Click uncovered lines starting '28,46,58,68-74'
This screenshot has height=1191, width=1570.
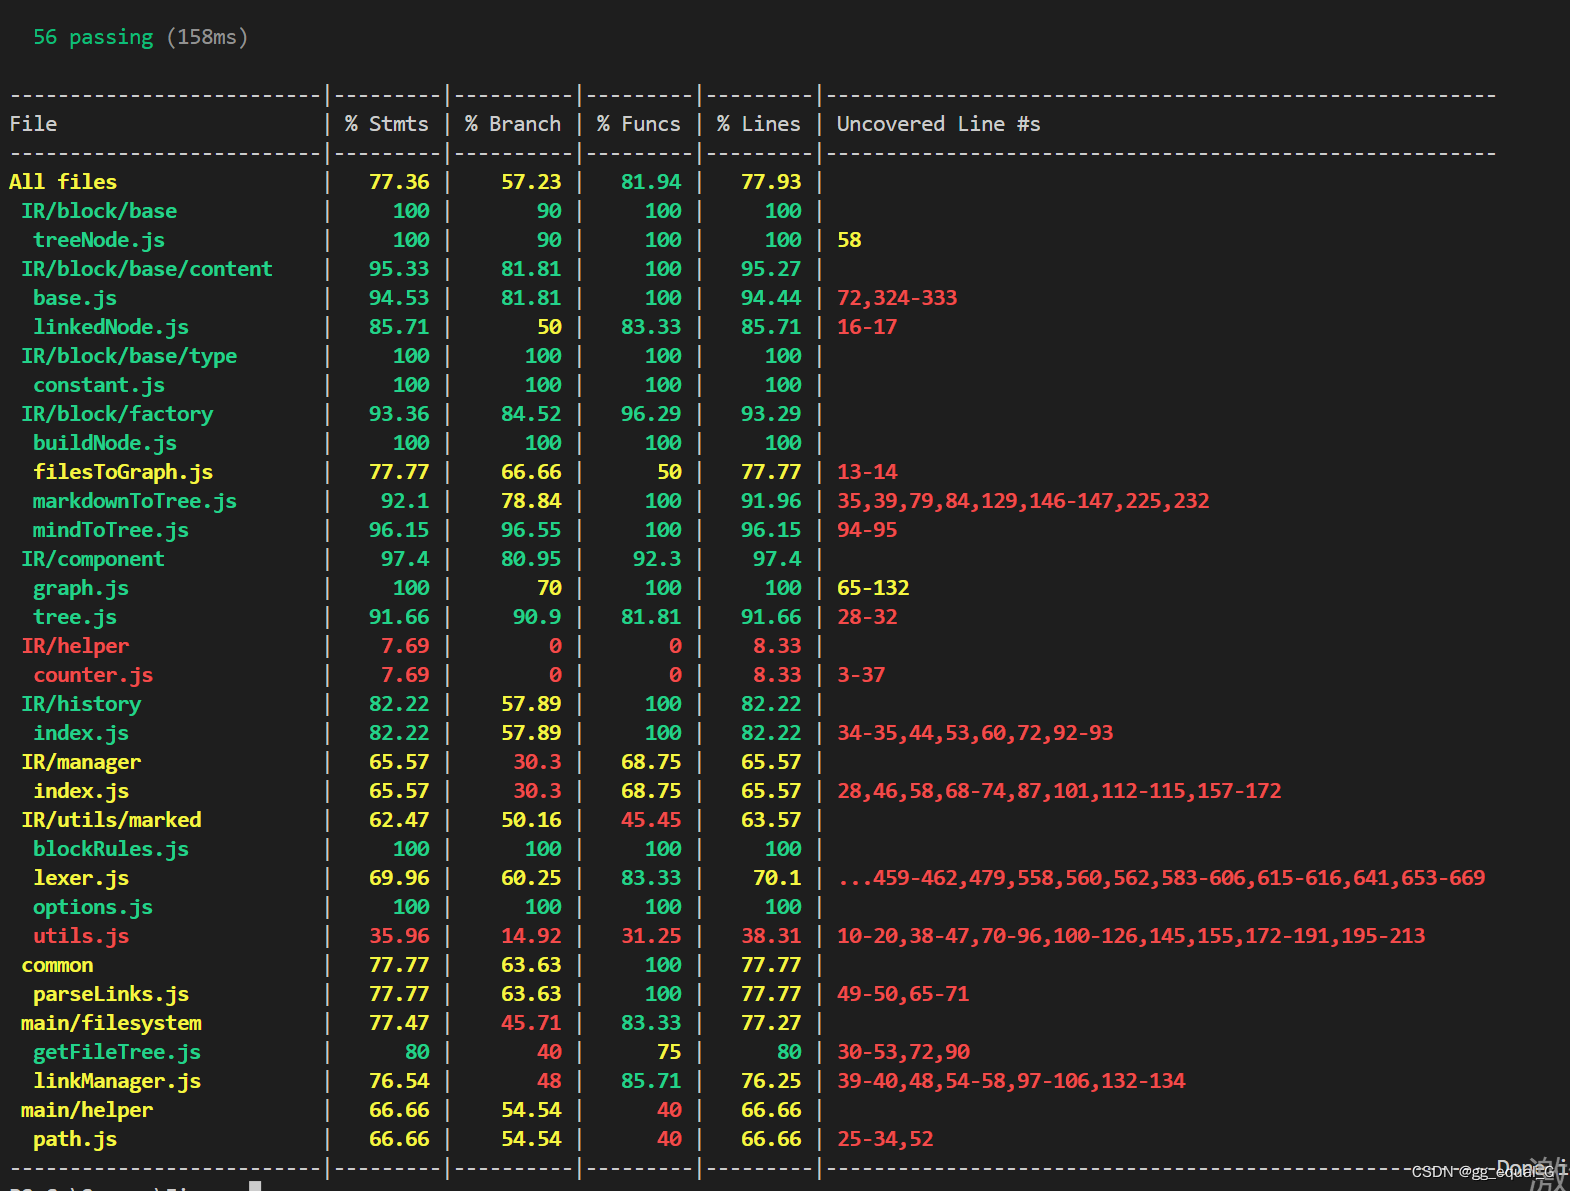1059,791
